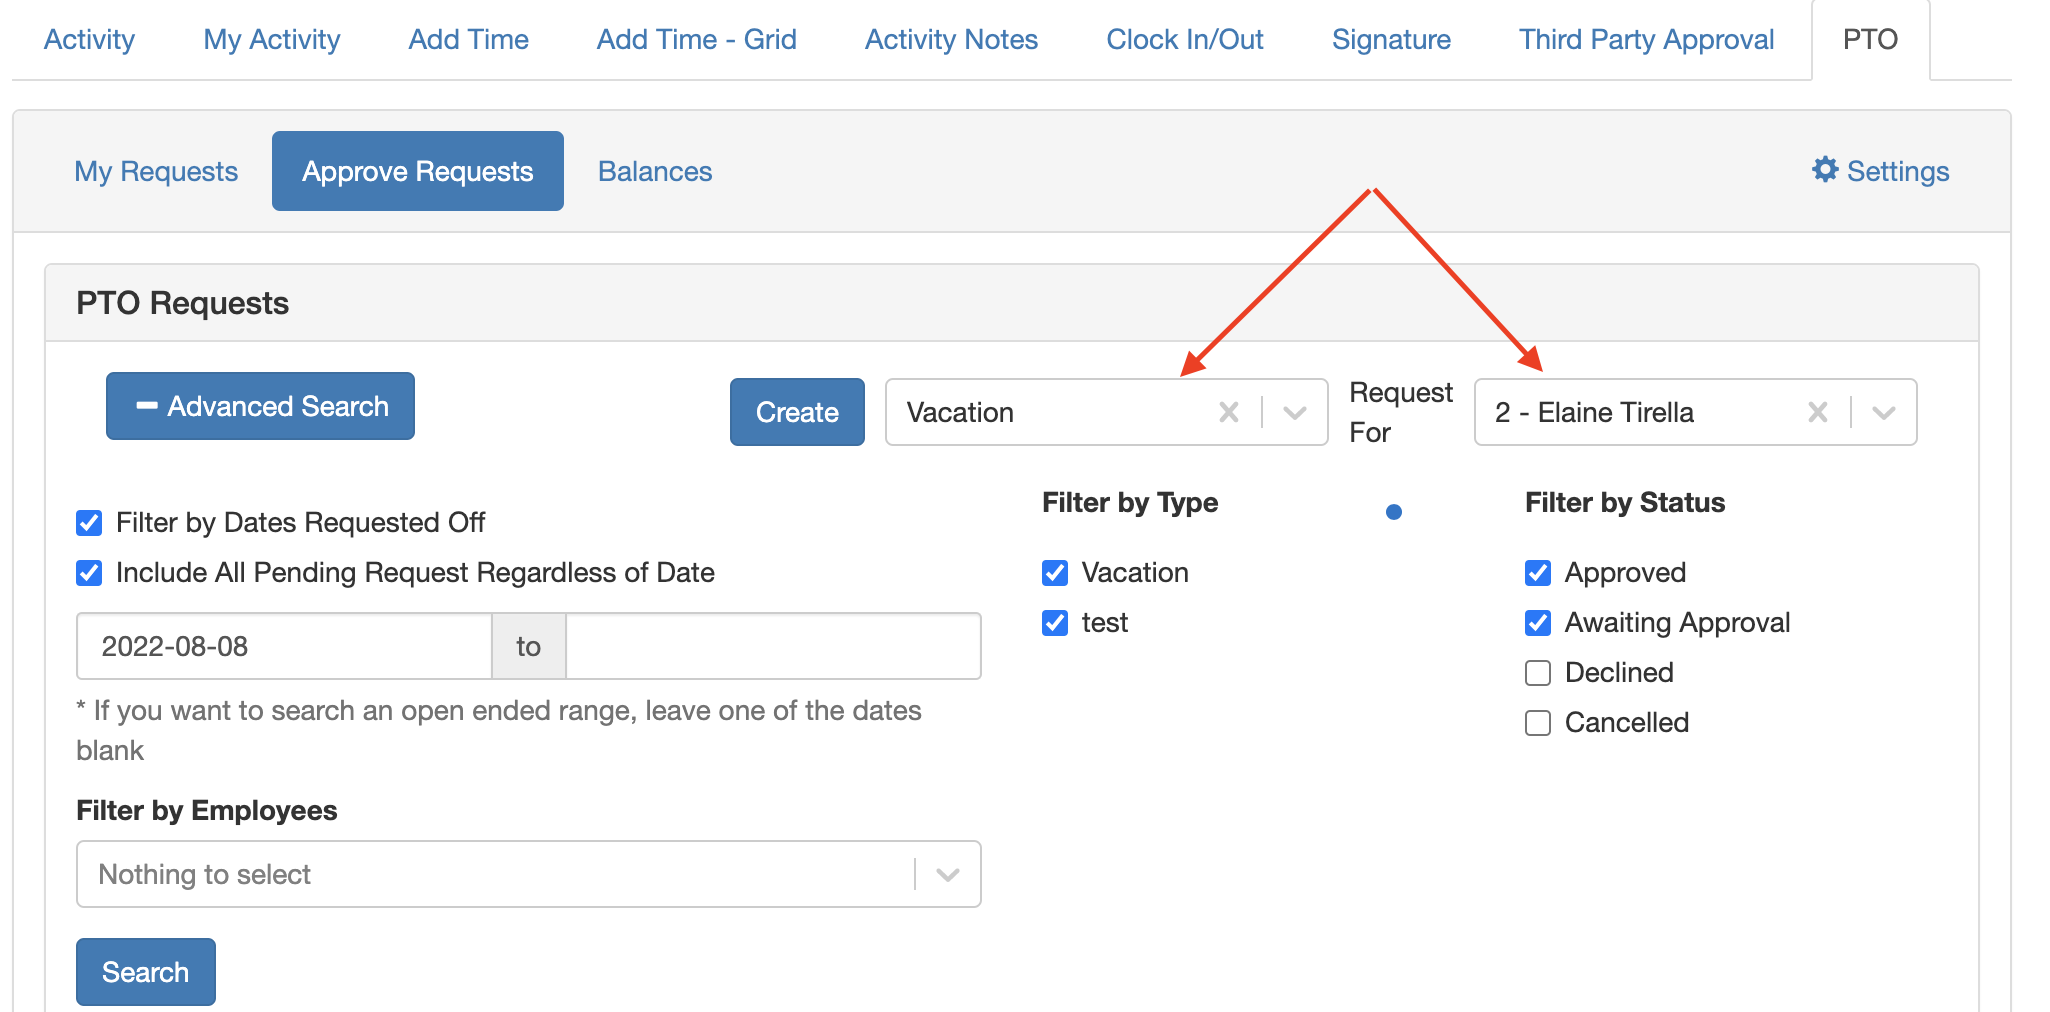Uncheck the Vacation type filter
The width and height of the screenshot is (2050, 1012).
[x=1055, y=573]
